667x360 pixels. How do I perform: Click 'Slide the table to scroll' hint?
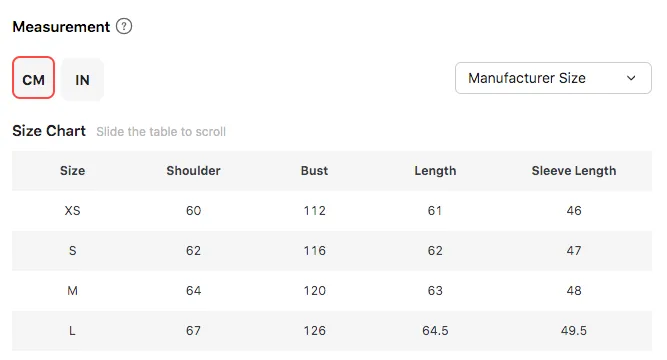[161, 131]
